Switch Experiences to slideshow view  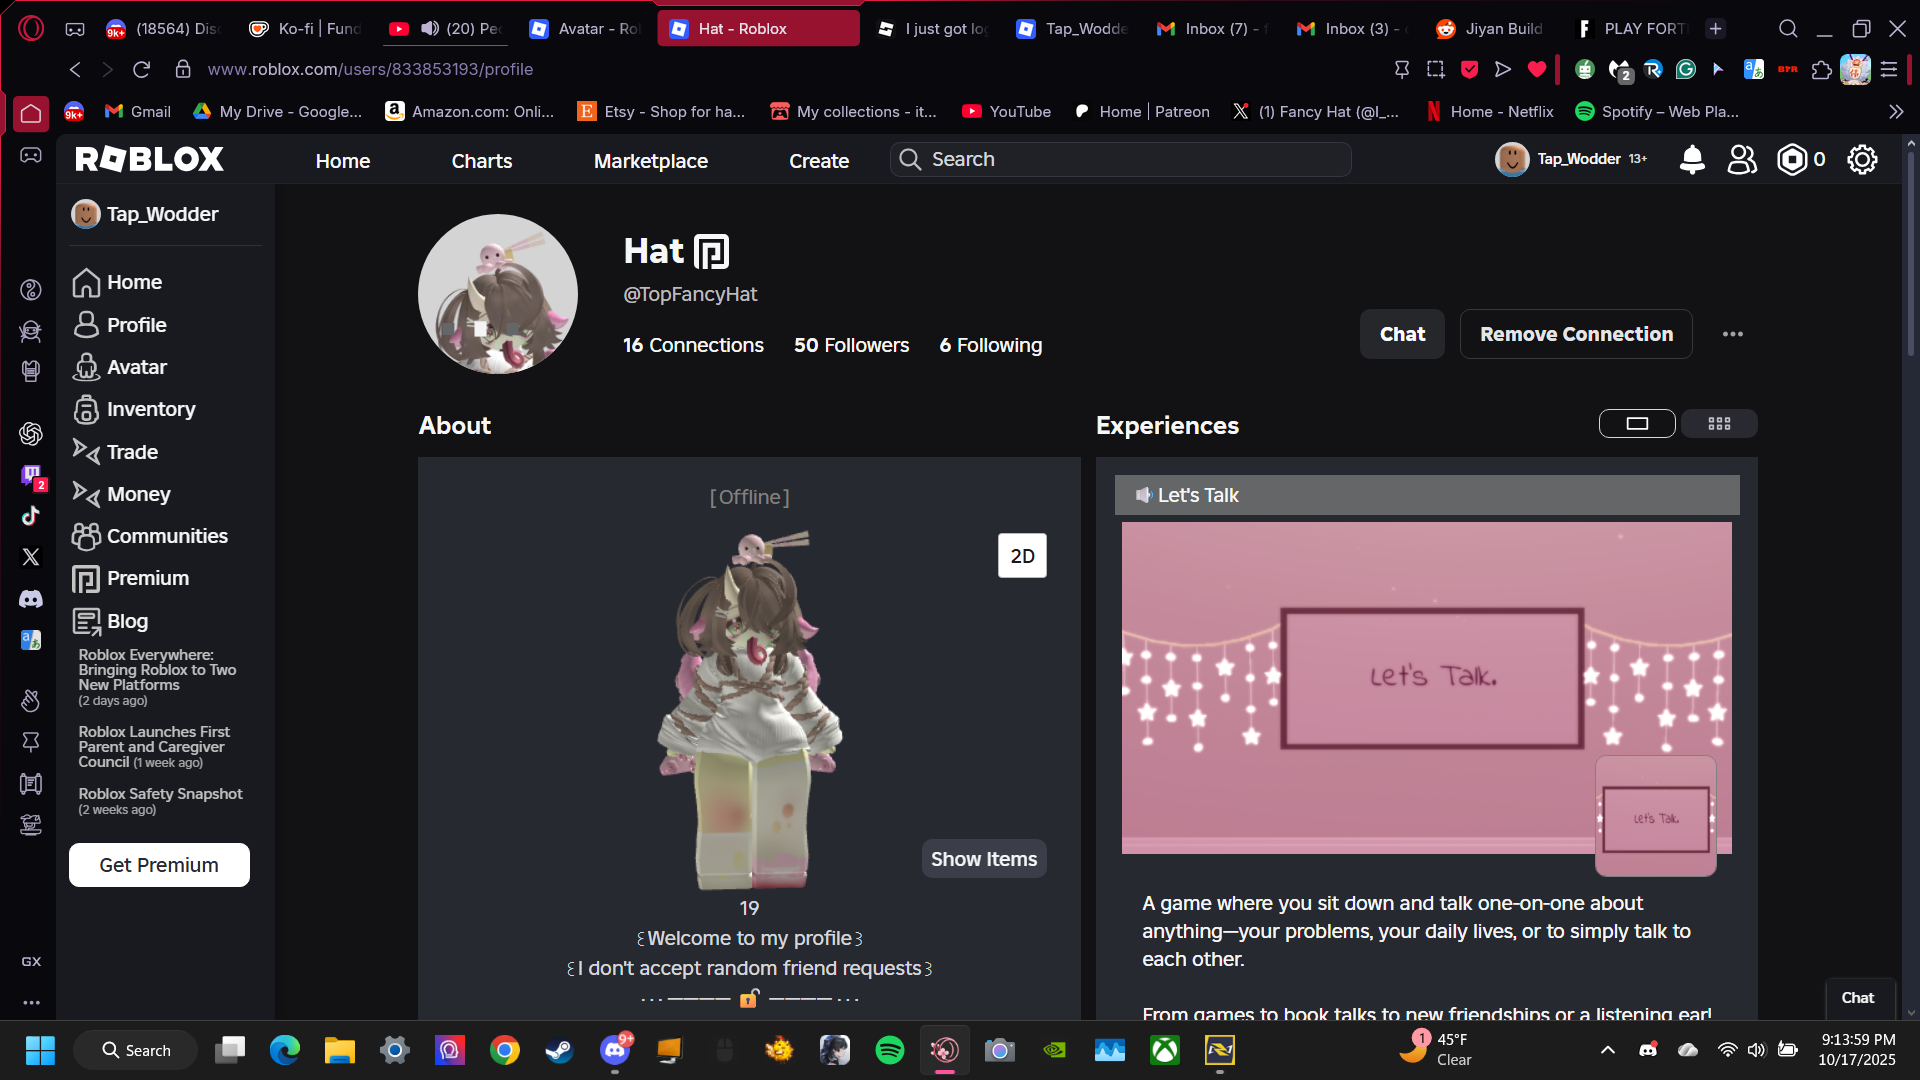[1637, 424]
